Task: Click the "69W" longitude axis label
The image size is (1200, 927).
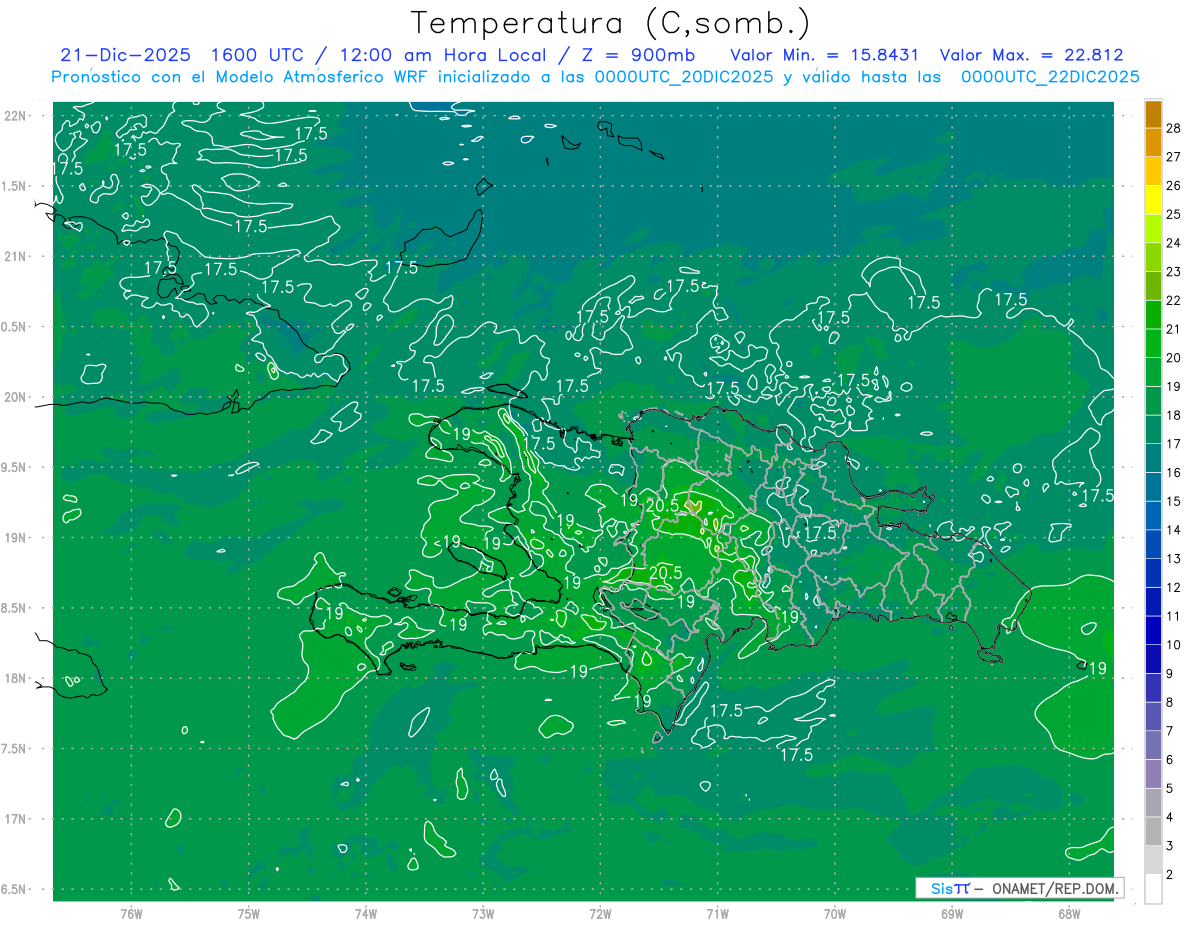Action: tap(952, 914)
